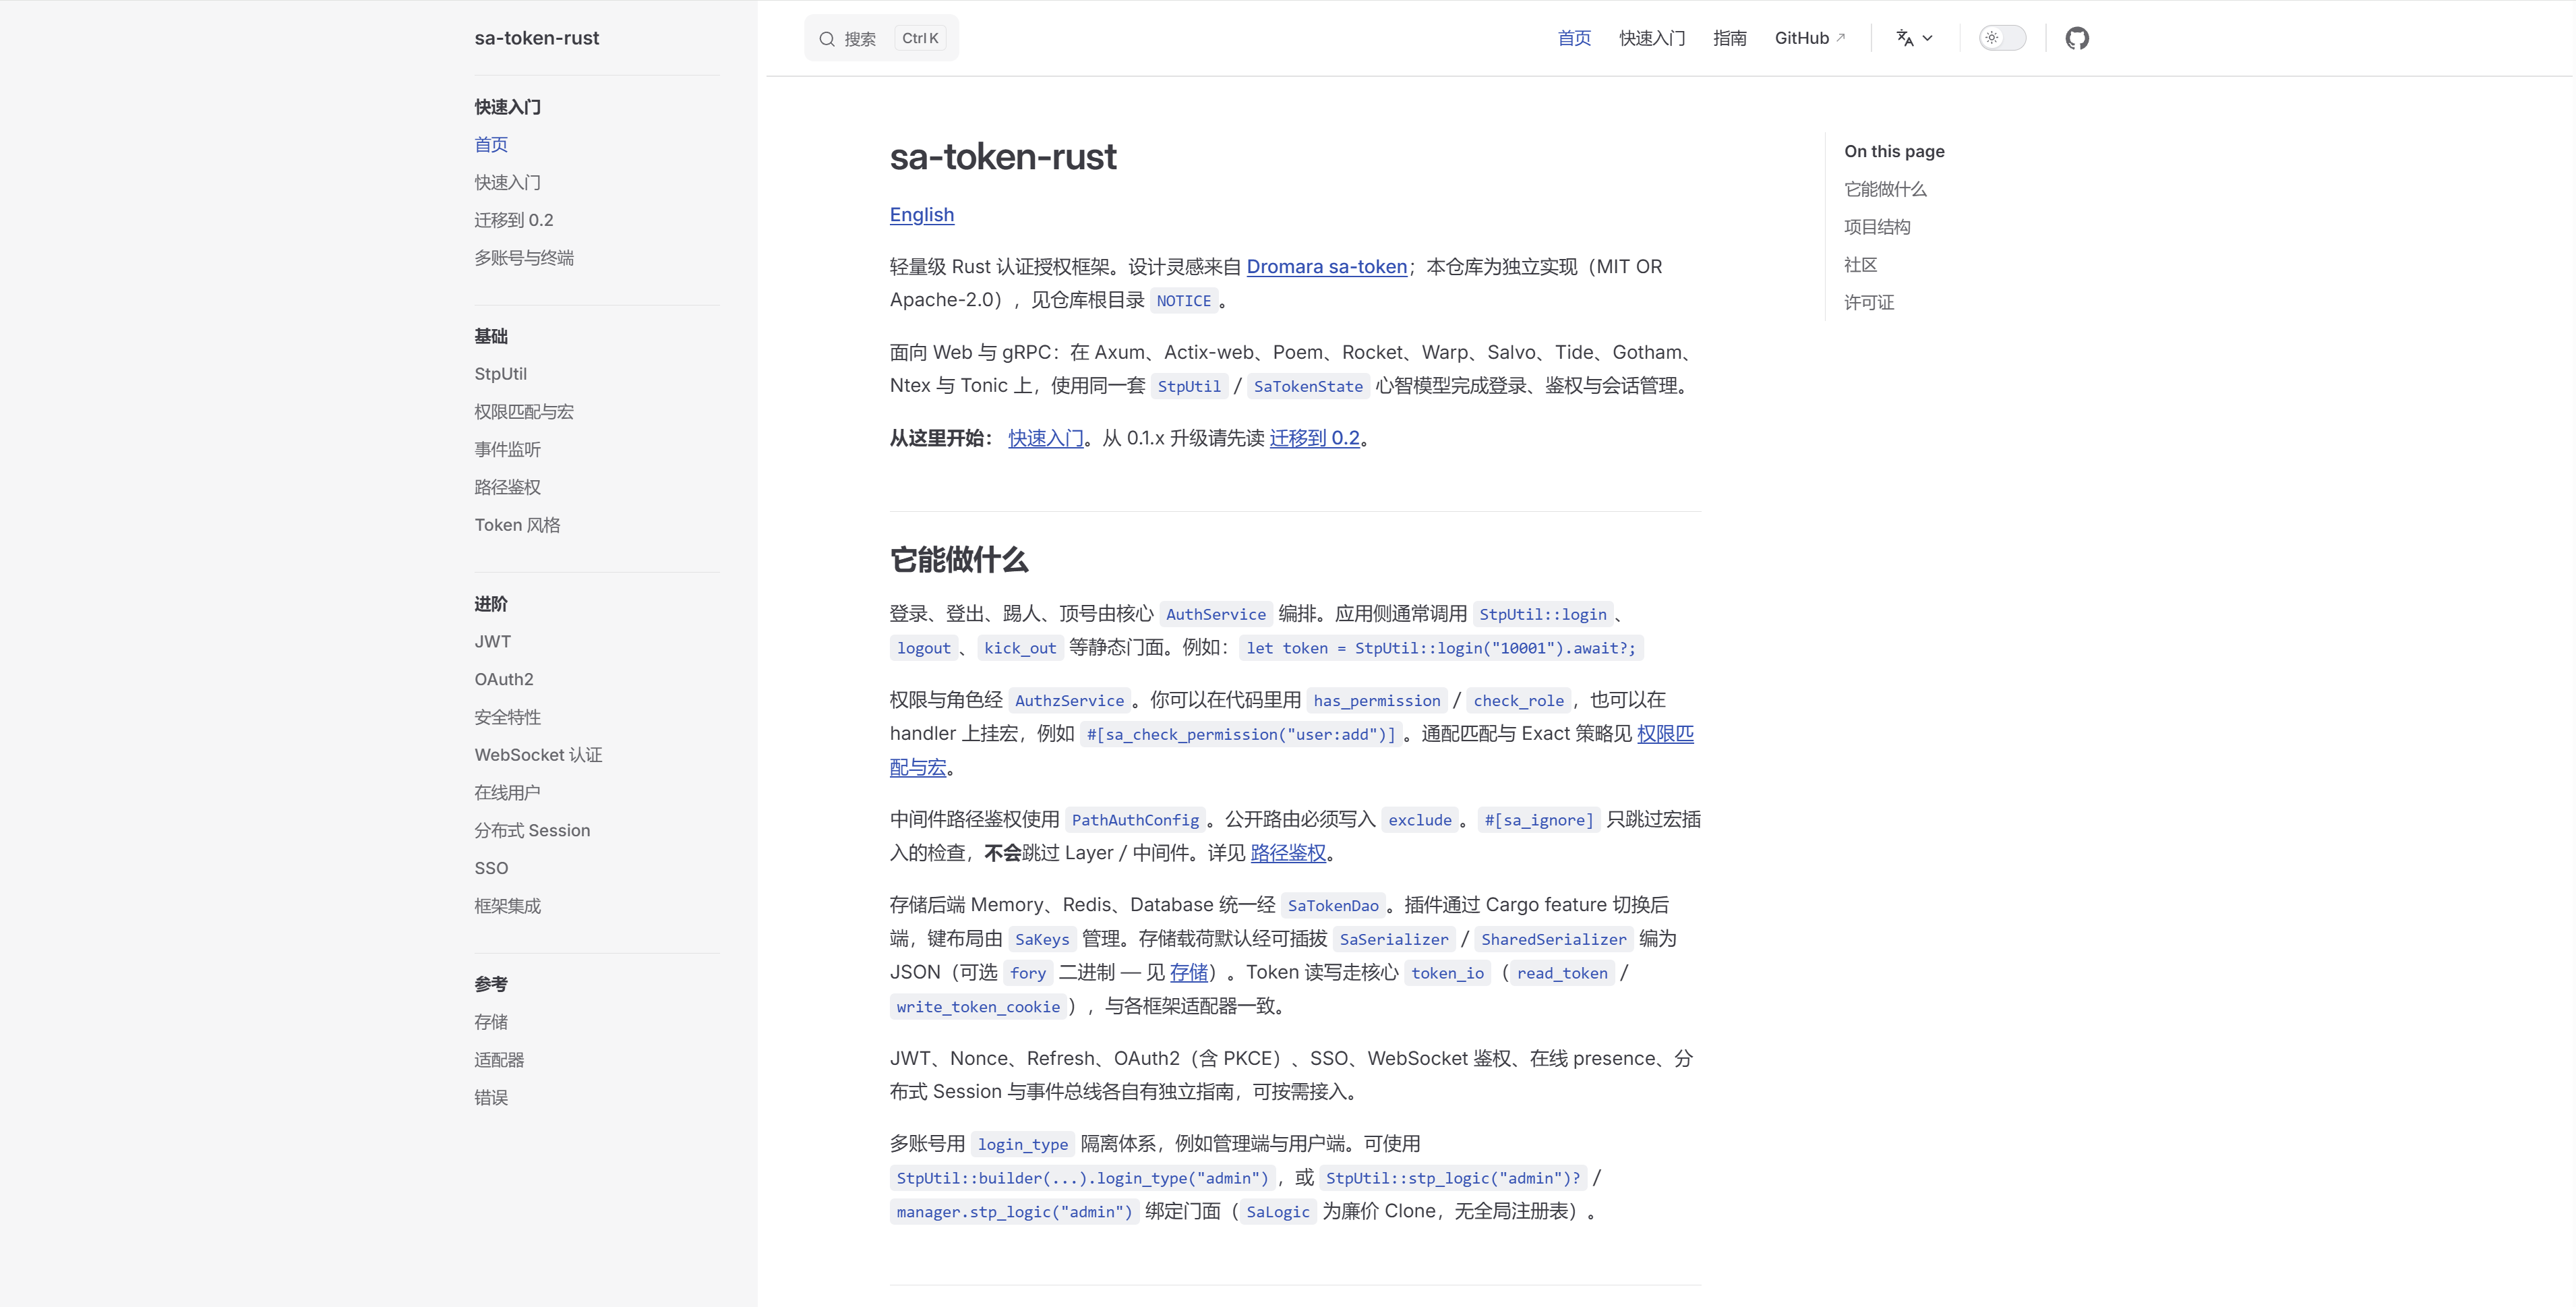Click the AuthService inline code
The width and height of the screenshot is (2576, 1307).
tap(1216, 614)
